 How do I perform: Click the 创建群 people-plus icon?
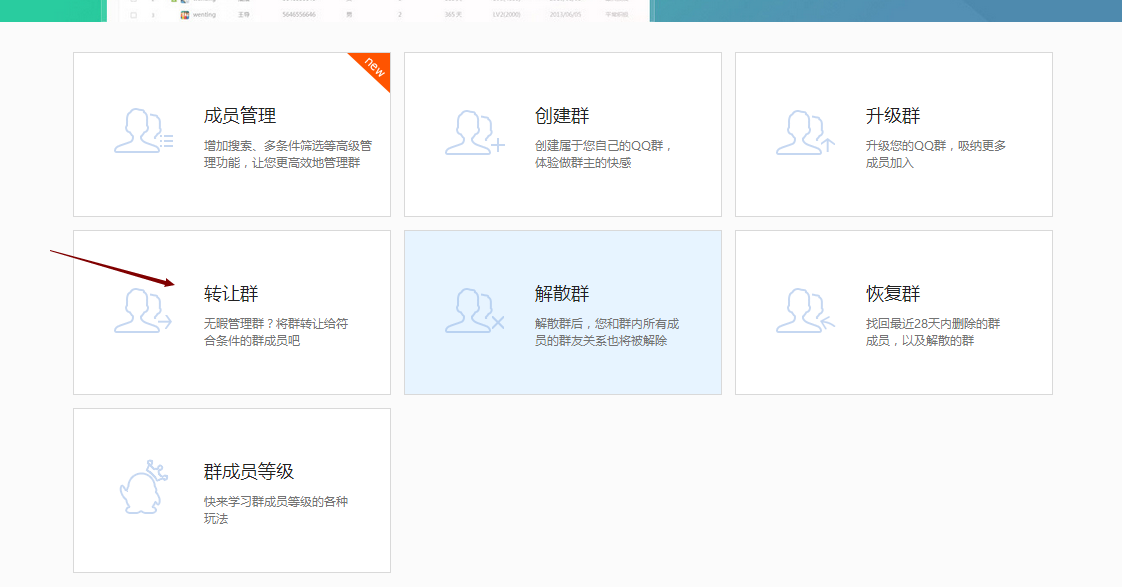tap(475, 132)
